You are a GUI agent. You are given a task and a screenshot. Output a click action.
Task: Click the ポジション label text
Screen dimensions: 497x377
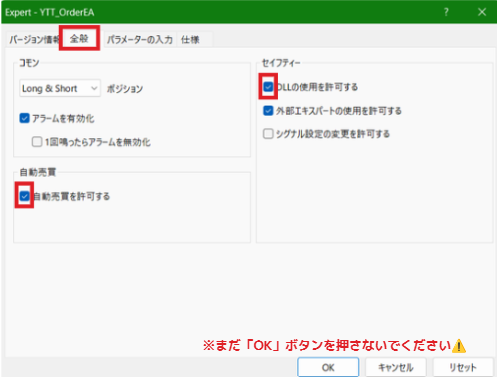125,89
